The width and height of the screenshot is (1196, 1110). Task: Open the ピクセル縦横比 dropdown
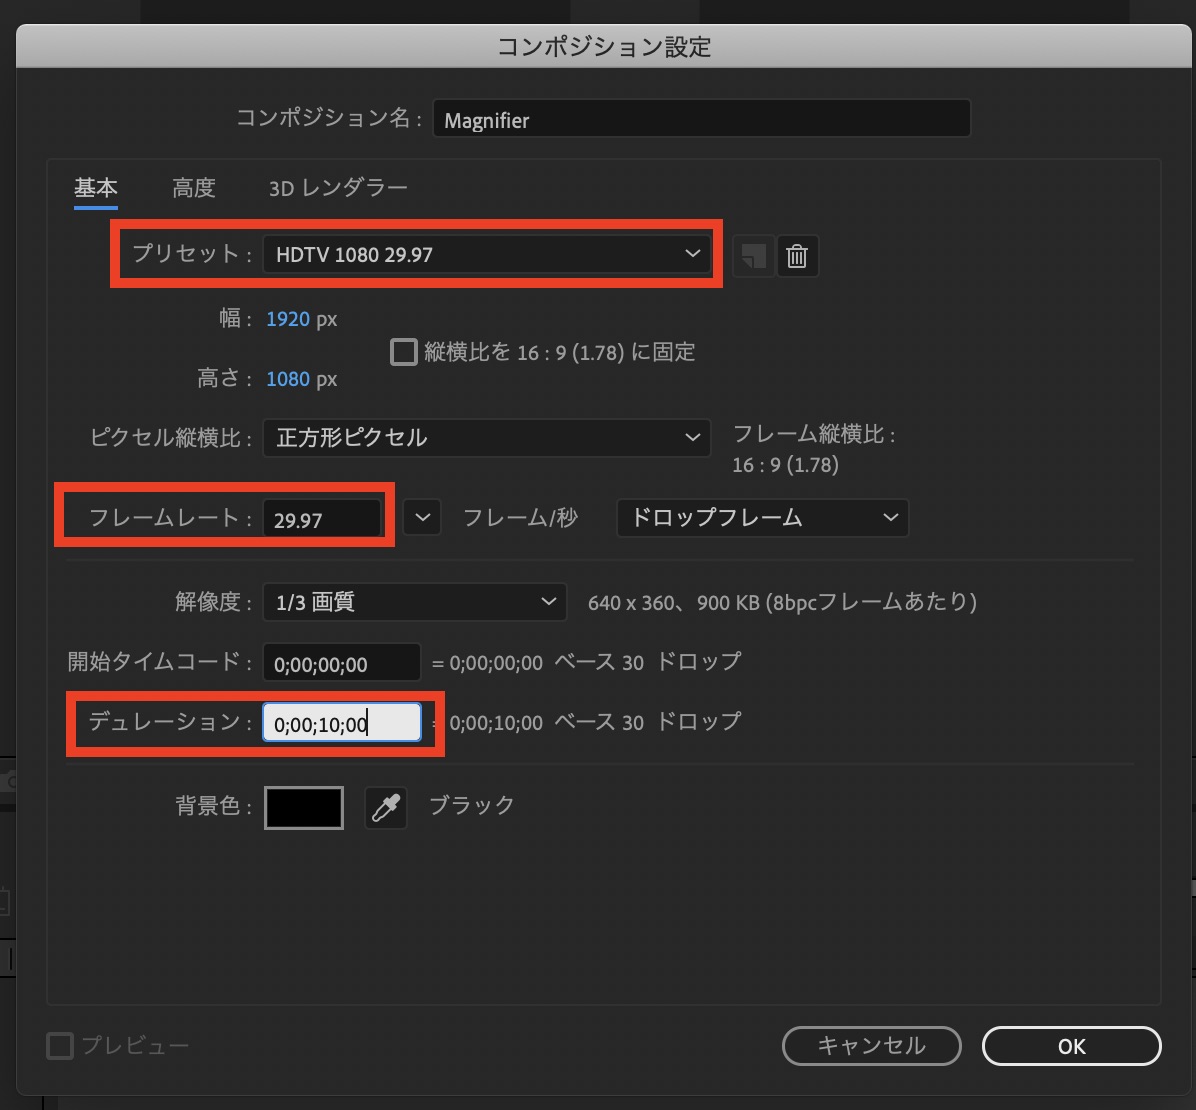(x=487, y=437)
